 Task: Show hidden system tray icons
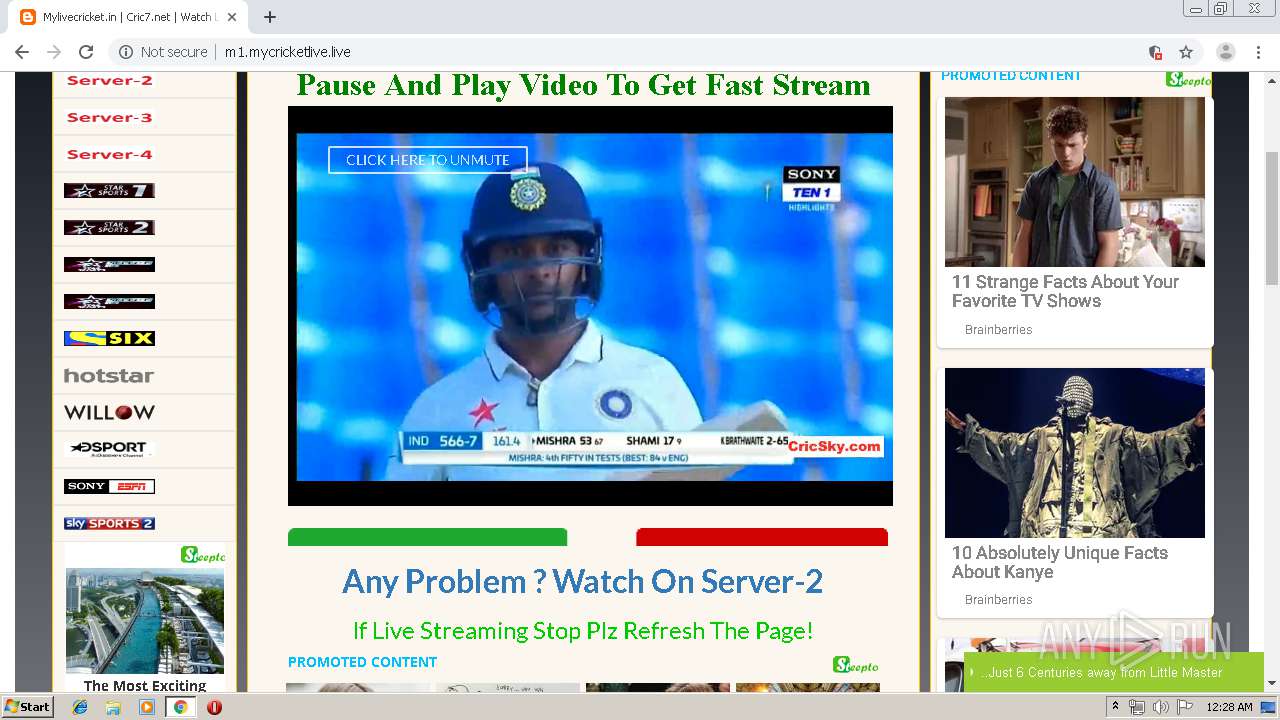point(1115,707)
